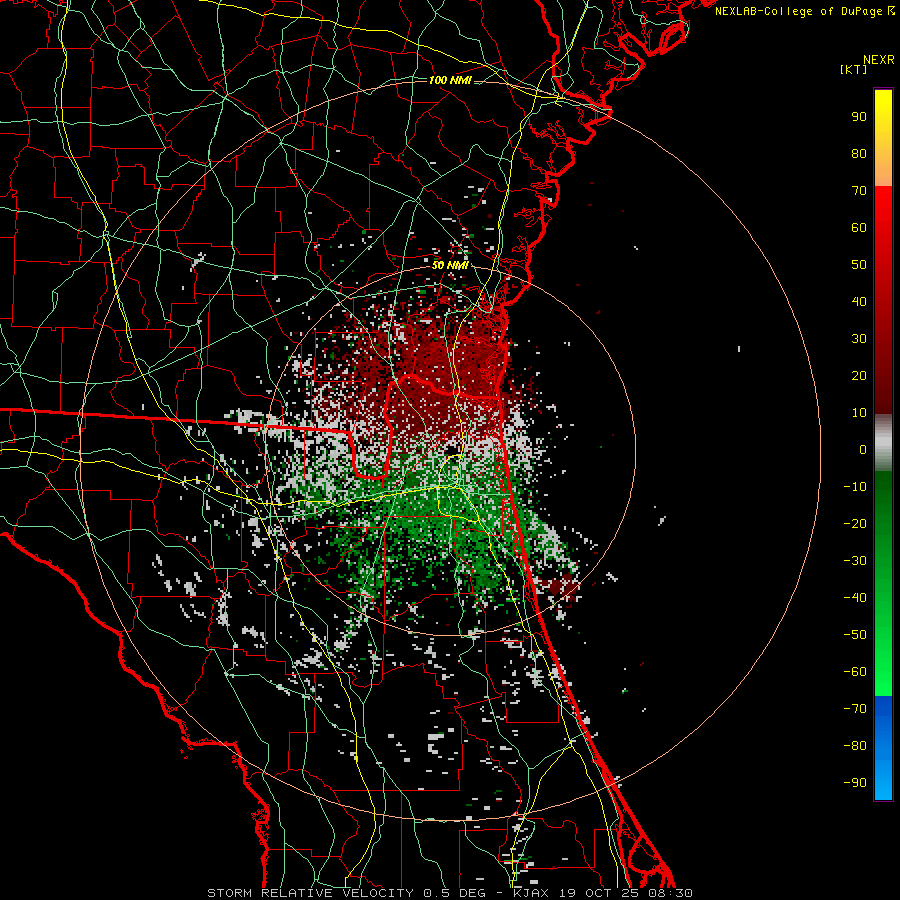Viewport: 900px width, 900px height.
Task: Click the 30 value on the velocity scale
Action: [859, 339]
